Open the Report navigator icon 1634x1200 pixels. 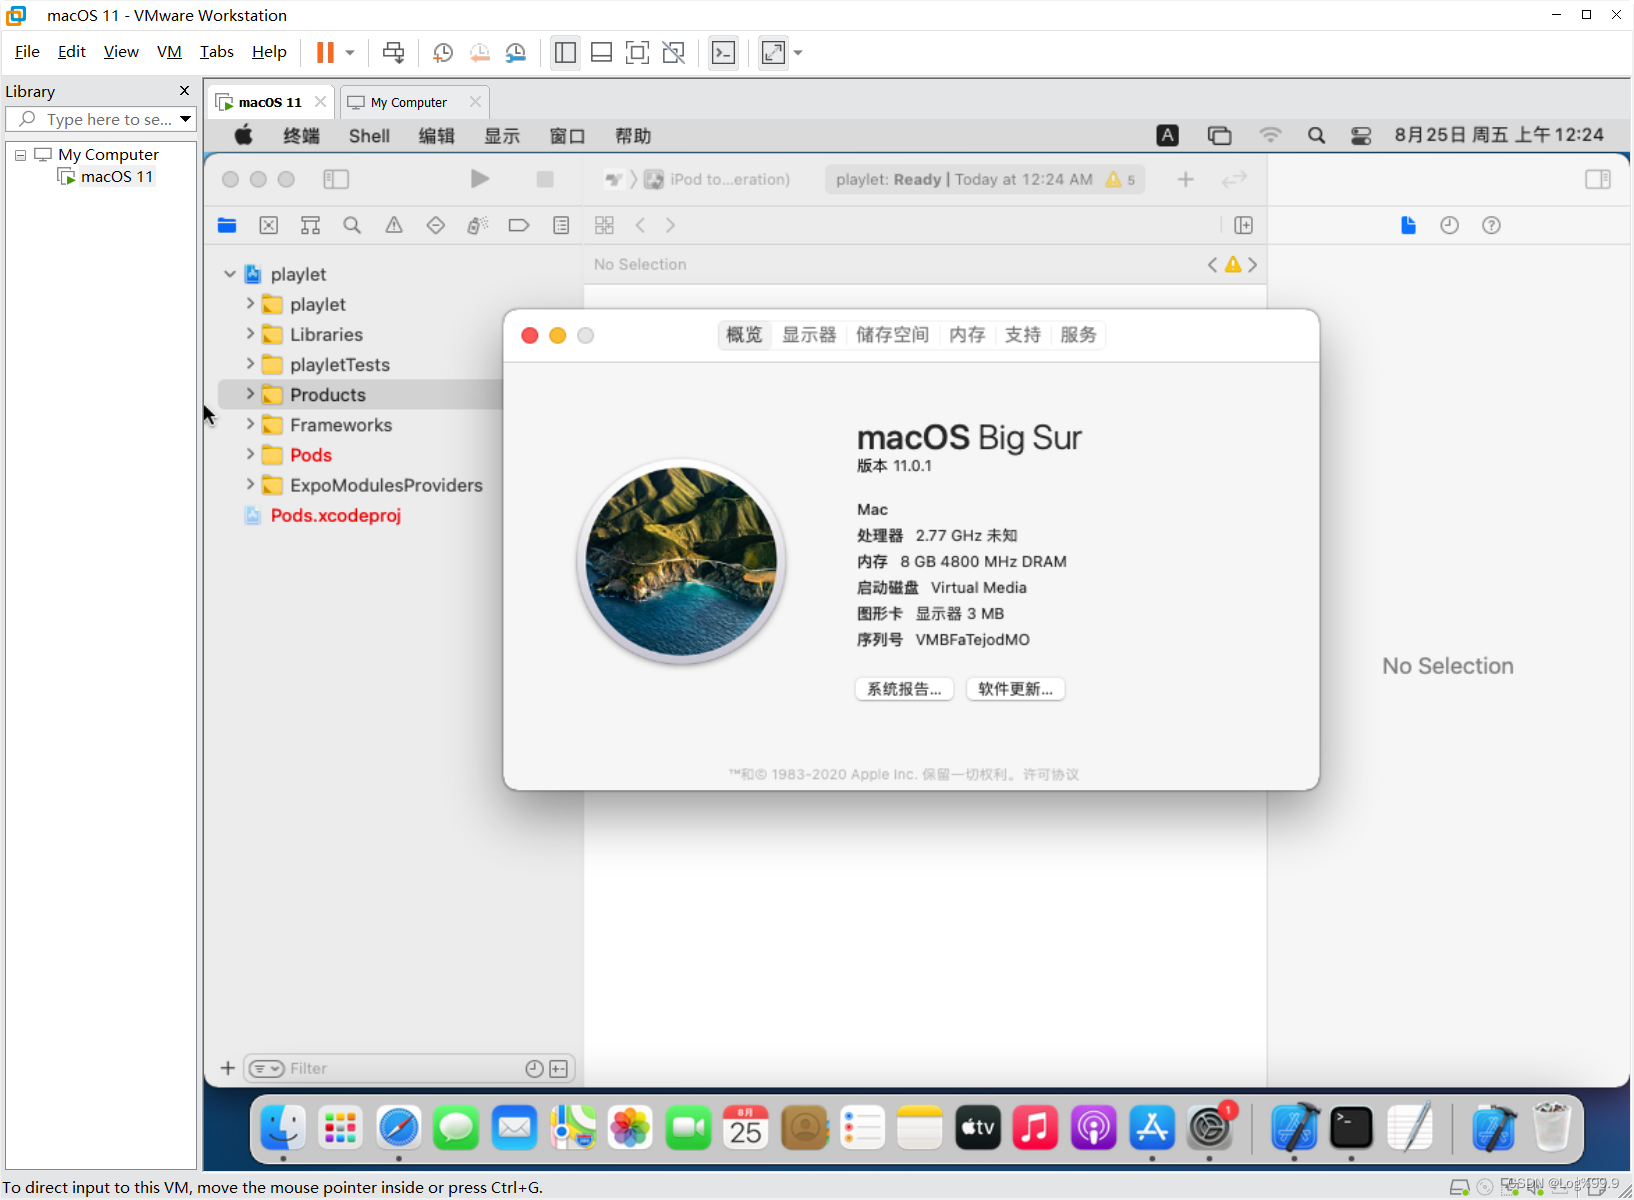tap(561, 225)
